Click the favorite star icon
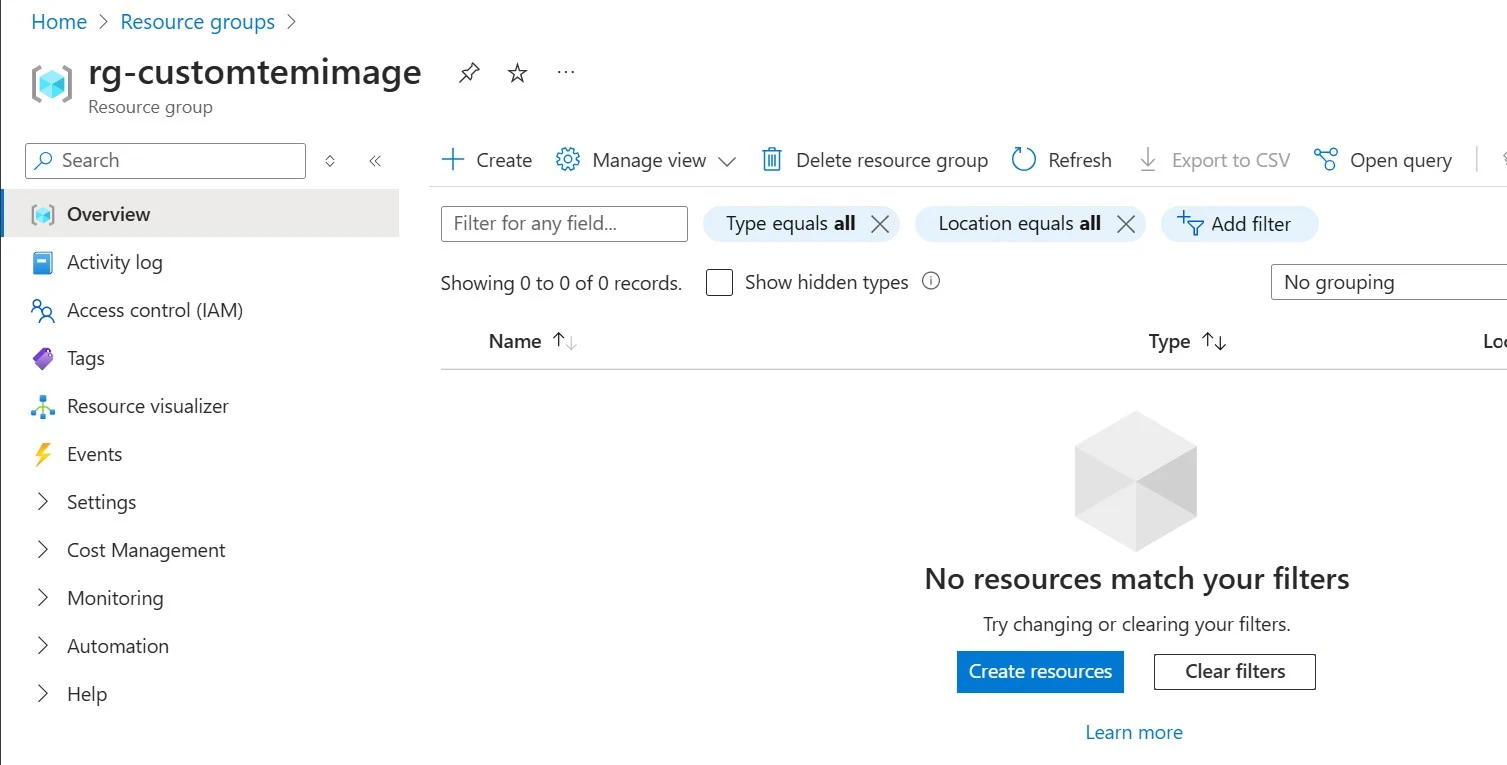The image size is (1507, 765). [517, 73]
